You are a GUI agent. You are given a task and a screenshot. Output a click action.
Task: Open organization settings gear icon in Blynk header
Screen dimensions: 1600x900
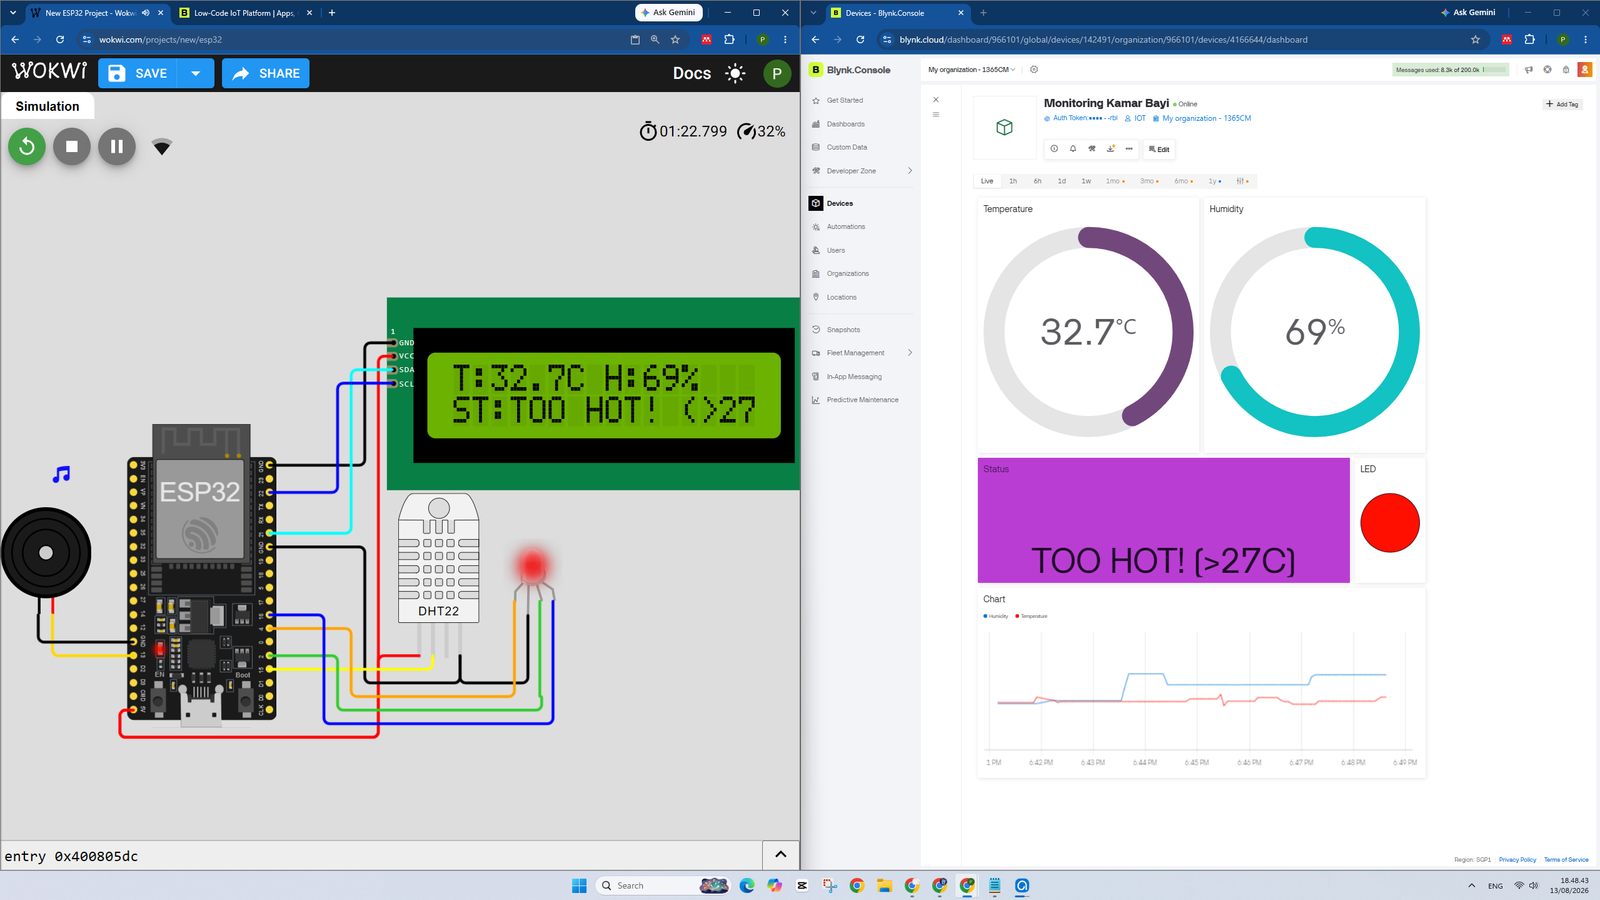(x=1034, y=70)
